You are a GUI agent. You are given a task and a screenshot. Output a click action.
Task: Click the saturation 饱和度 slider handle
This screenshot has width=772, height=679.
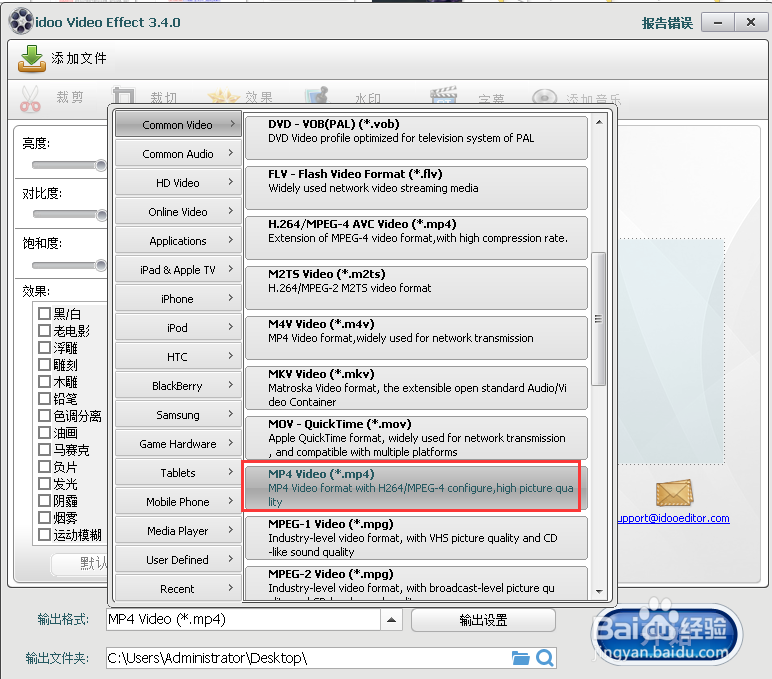pyautogui.click(x=101, y=265)
